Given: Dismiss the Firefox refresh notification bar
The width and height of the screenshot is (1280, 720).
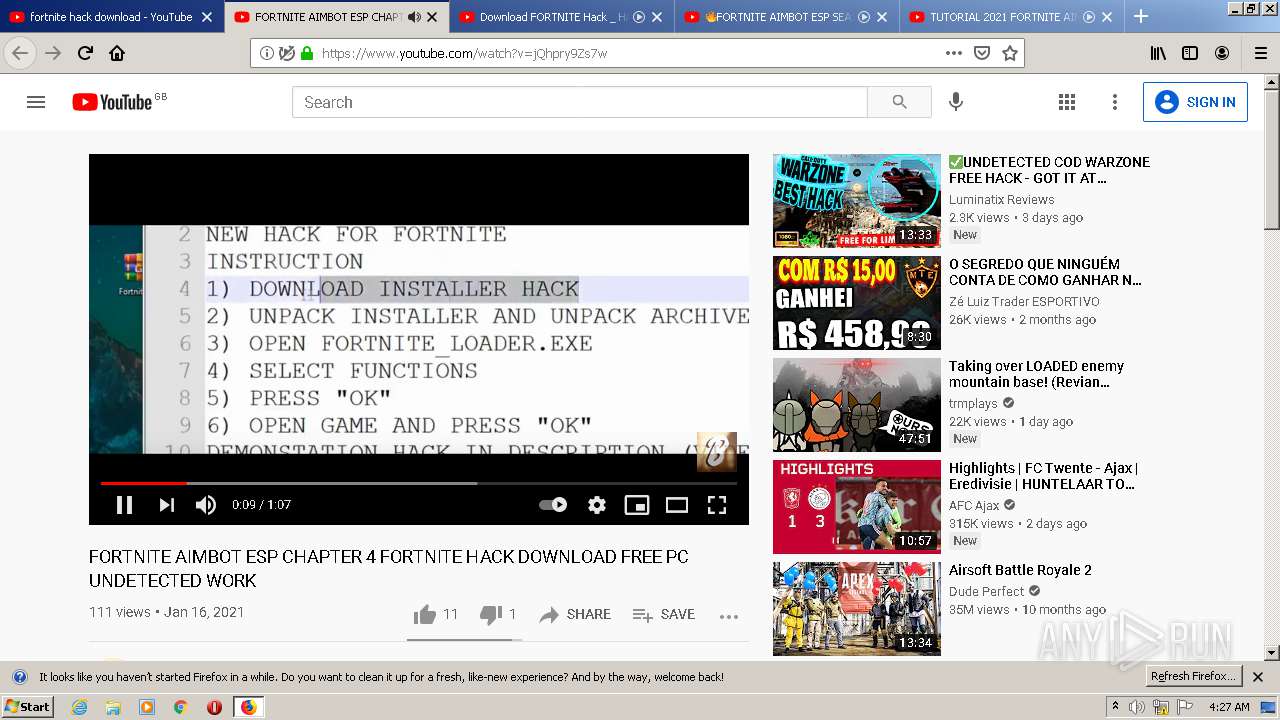Looking at the screenshot, I should pyautogui.click(x=1258, y=677).
